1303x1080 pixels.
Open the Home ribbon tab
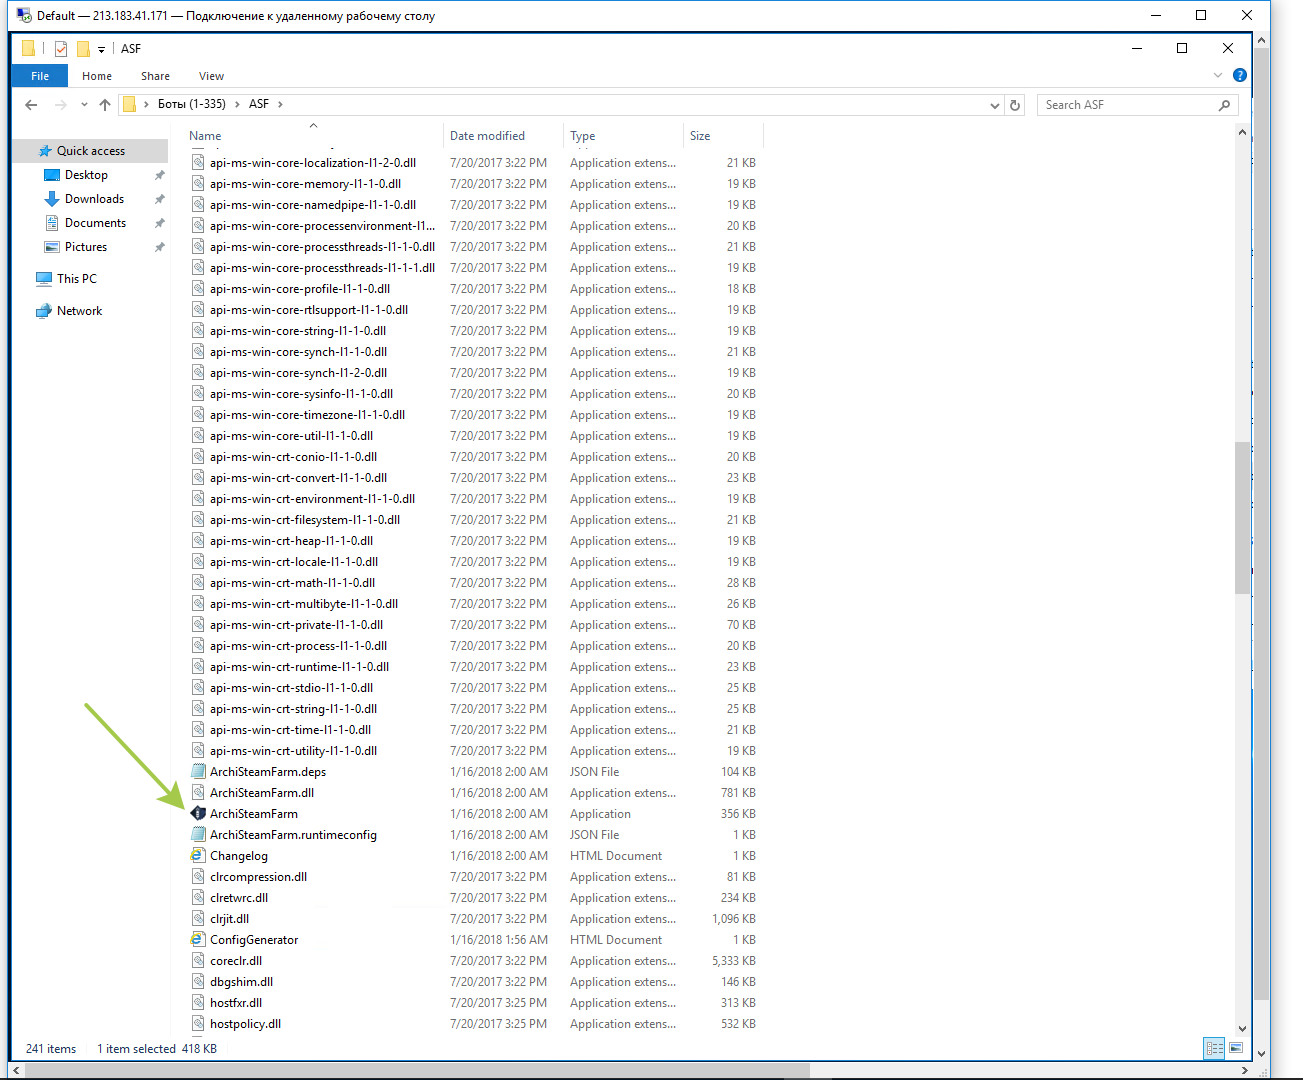[x=97, y=76]
